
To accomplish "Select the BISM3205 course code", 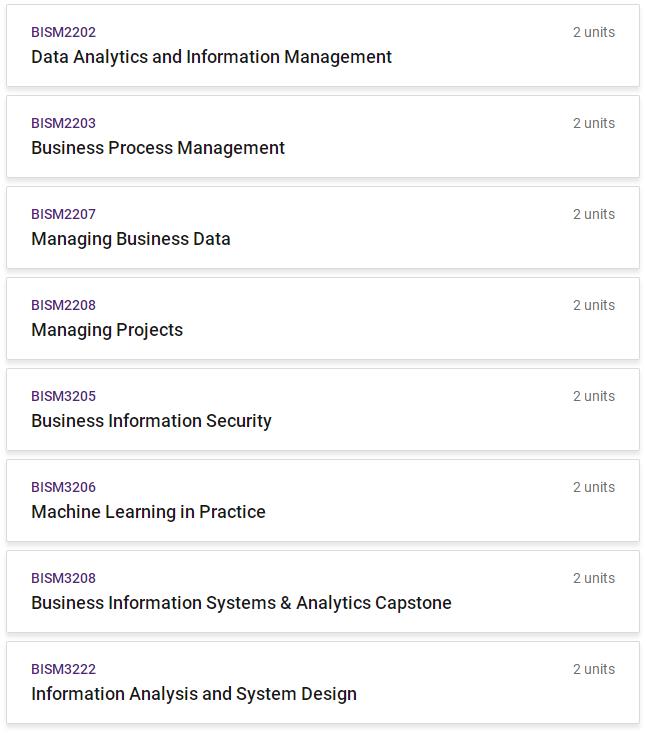I will (63, 396).
